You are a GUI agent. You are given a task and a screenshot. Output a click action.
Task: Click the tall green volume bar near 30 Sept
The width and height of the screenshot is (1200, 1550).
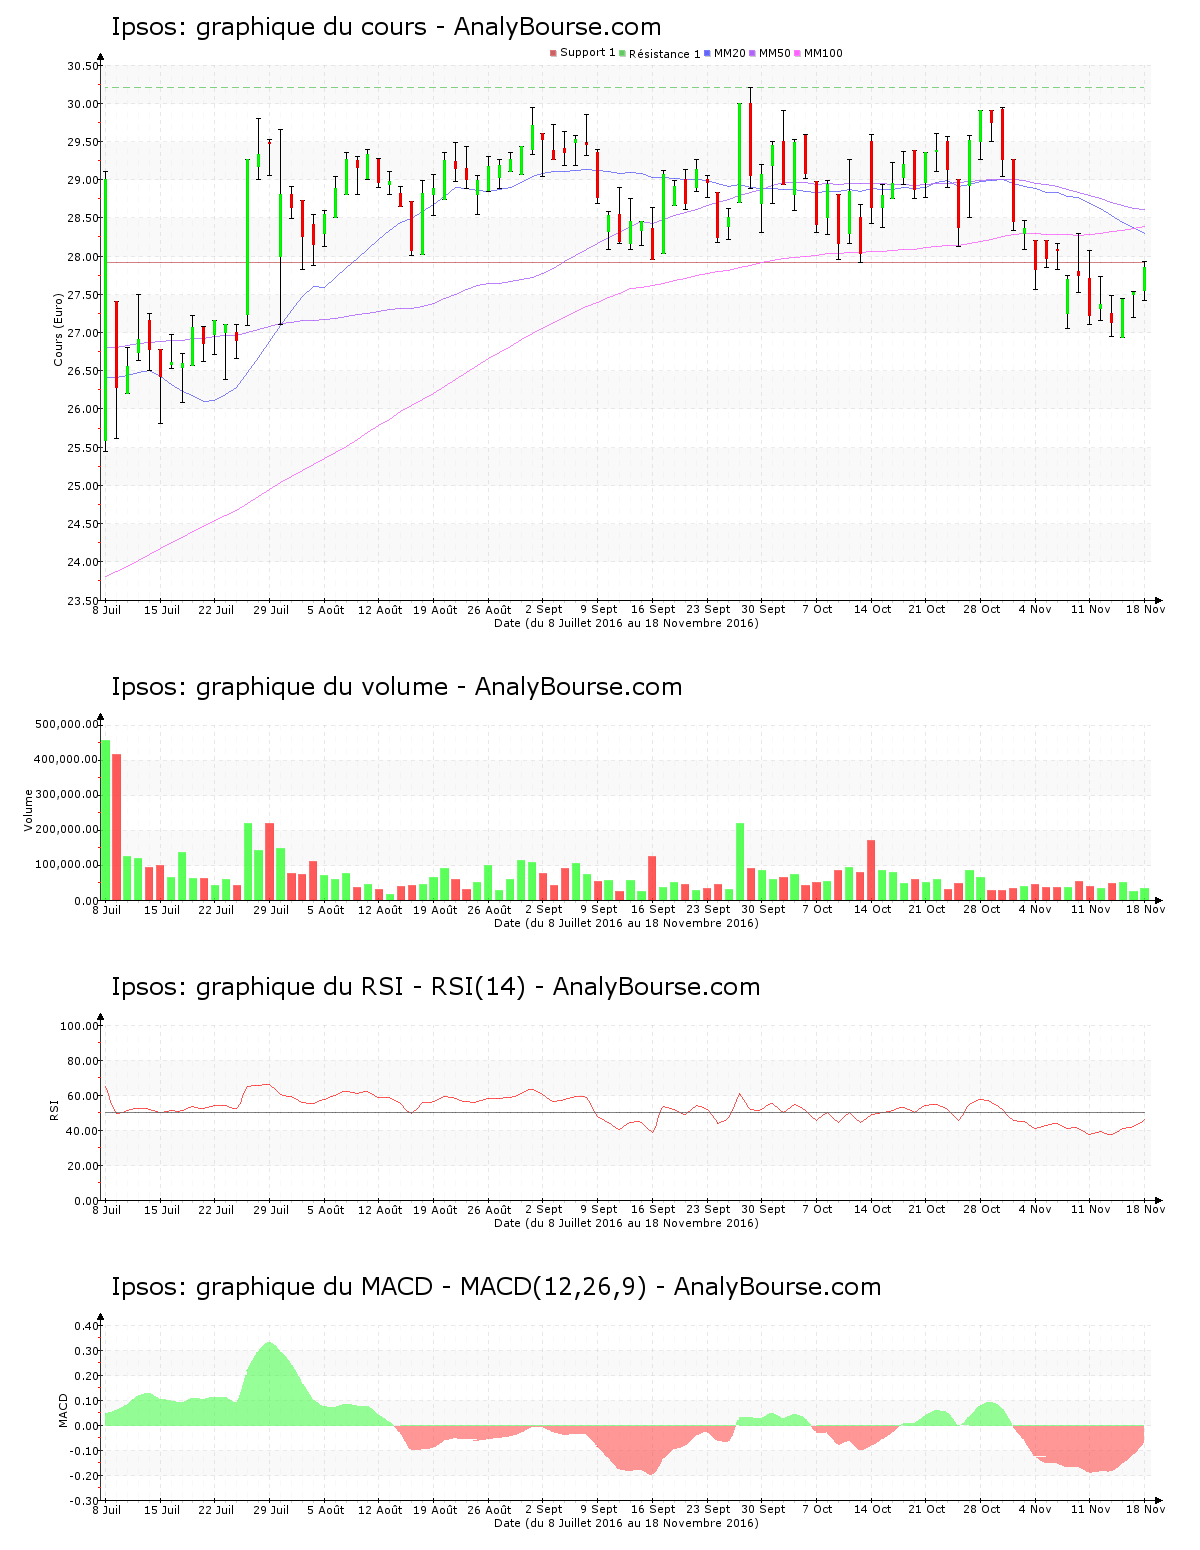pyautogui.click(x=740, y=862)
